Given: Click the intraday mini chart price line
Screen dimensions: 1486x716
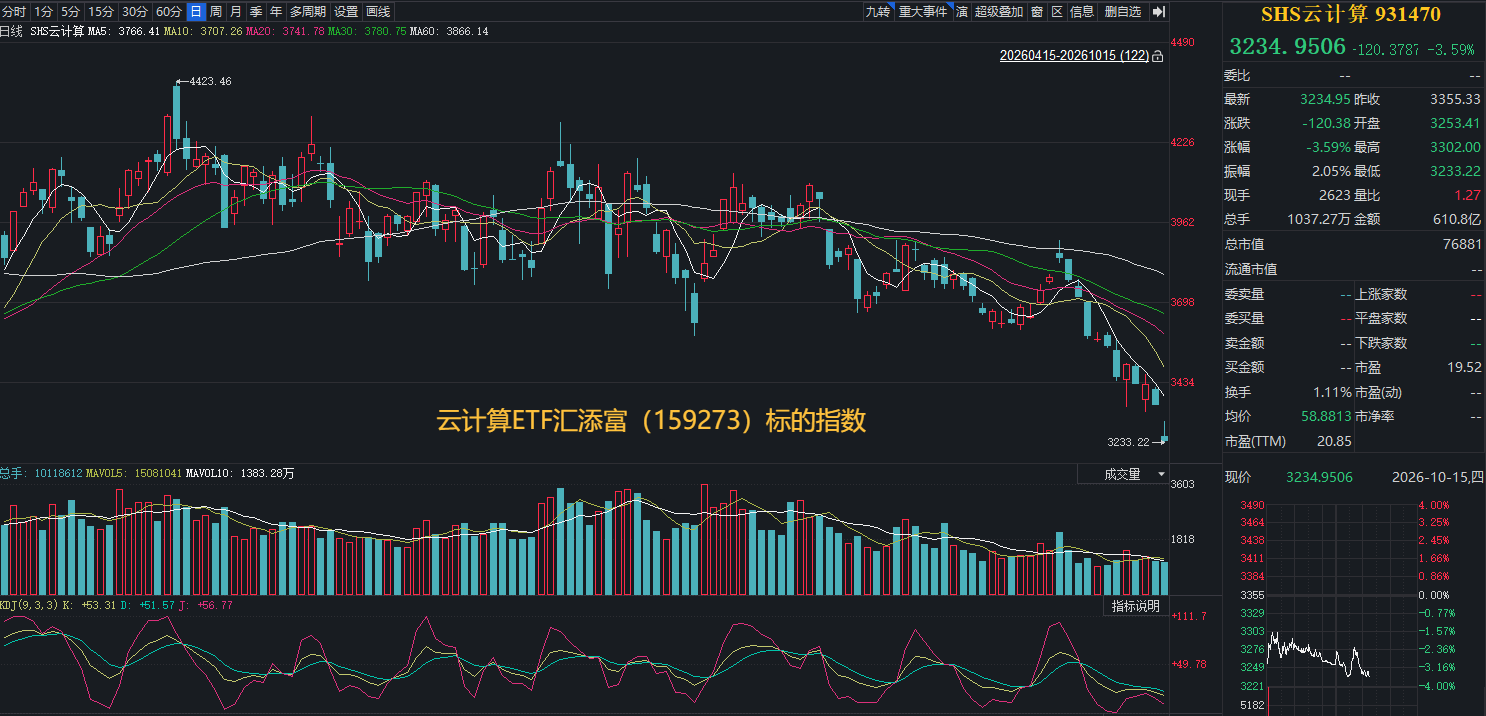Looking at the screenshot, I should coord(1319,656).
